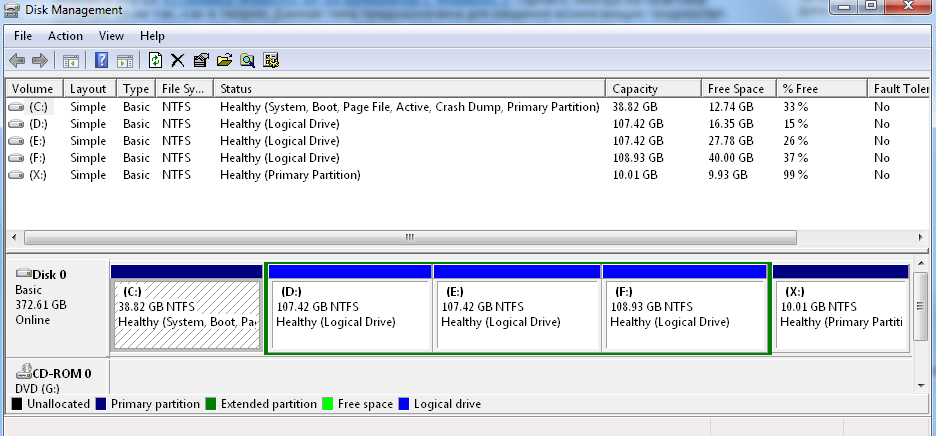
Task: Open the File menu
Action: (x=23, y=36)
